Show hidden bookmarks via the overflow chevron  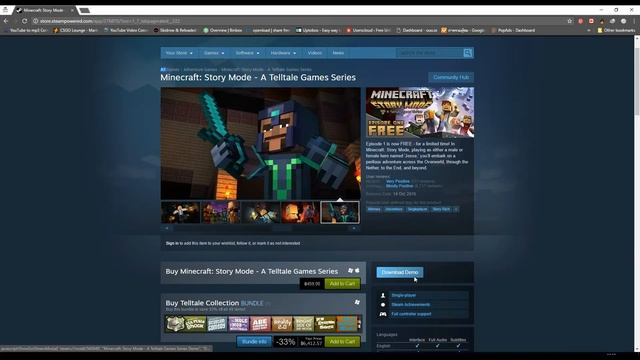point(589,30)
